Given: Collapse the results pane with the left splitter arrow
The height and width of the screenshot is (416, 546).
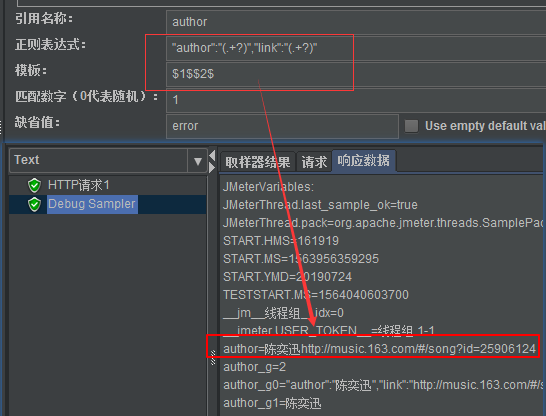Looking at the screenshot, I should point(212,155).
